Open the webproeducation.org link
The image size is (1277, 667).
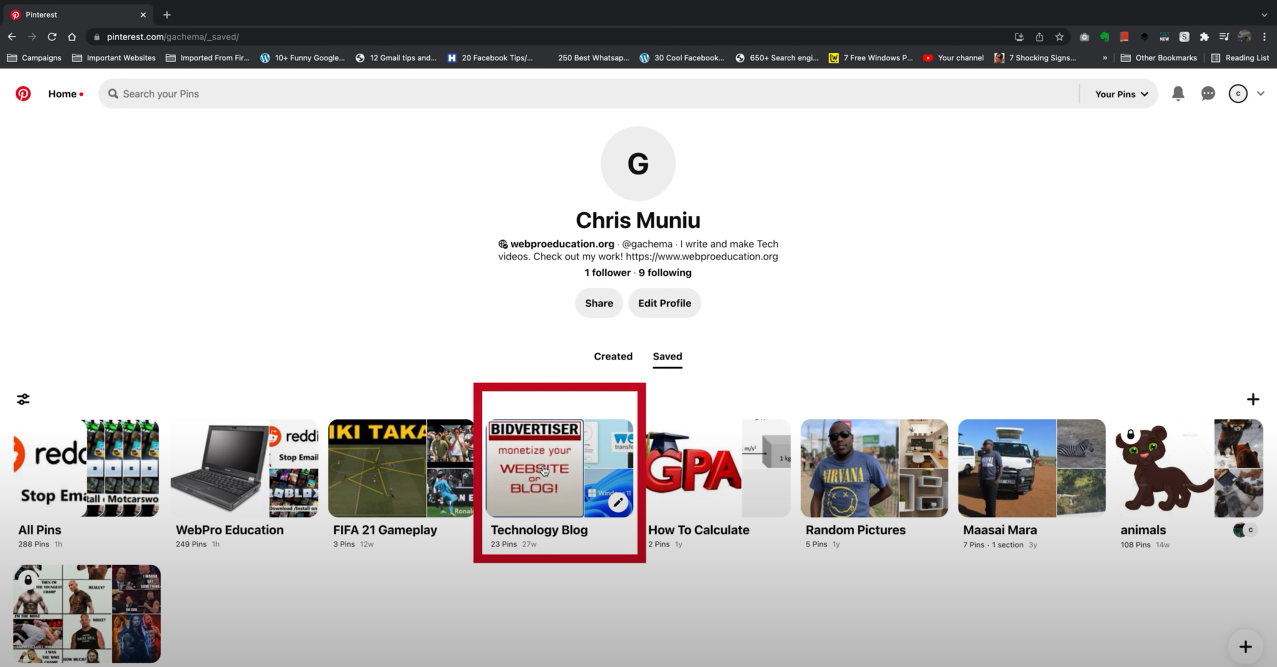[x=561, y=244]
